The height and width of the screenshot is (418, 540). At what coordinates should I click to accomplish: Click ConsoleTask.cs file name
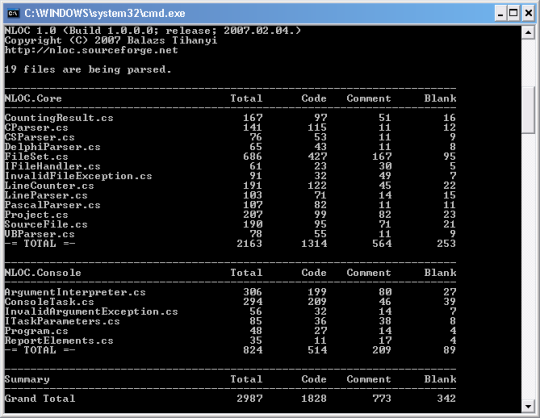pyautogui.click(x=49, y=302)
